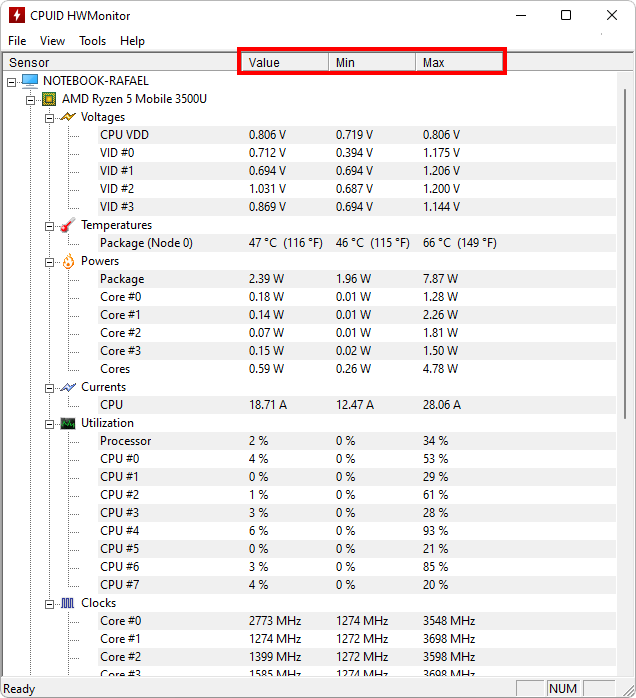
Task: Click the AMD Ryzen 5 CPU chip icon
Action: tap(49, 99)
